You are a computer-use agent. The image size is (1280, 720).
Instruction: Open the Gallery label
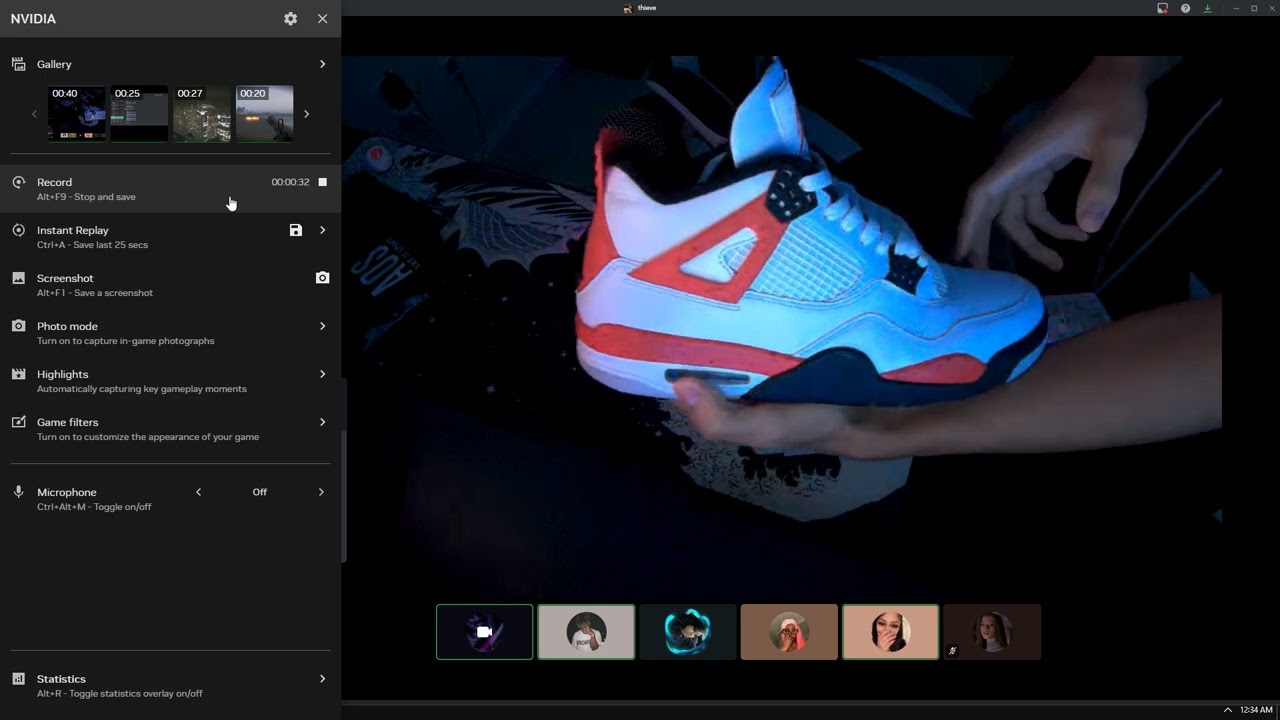point(54,64)
